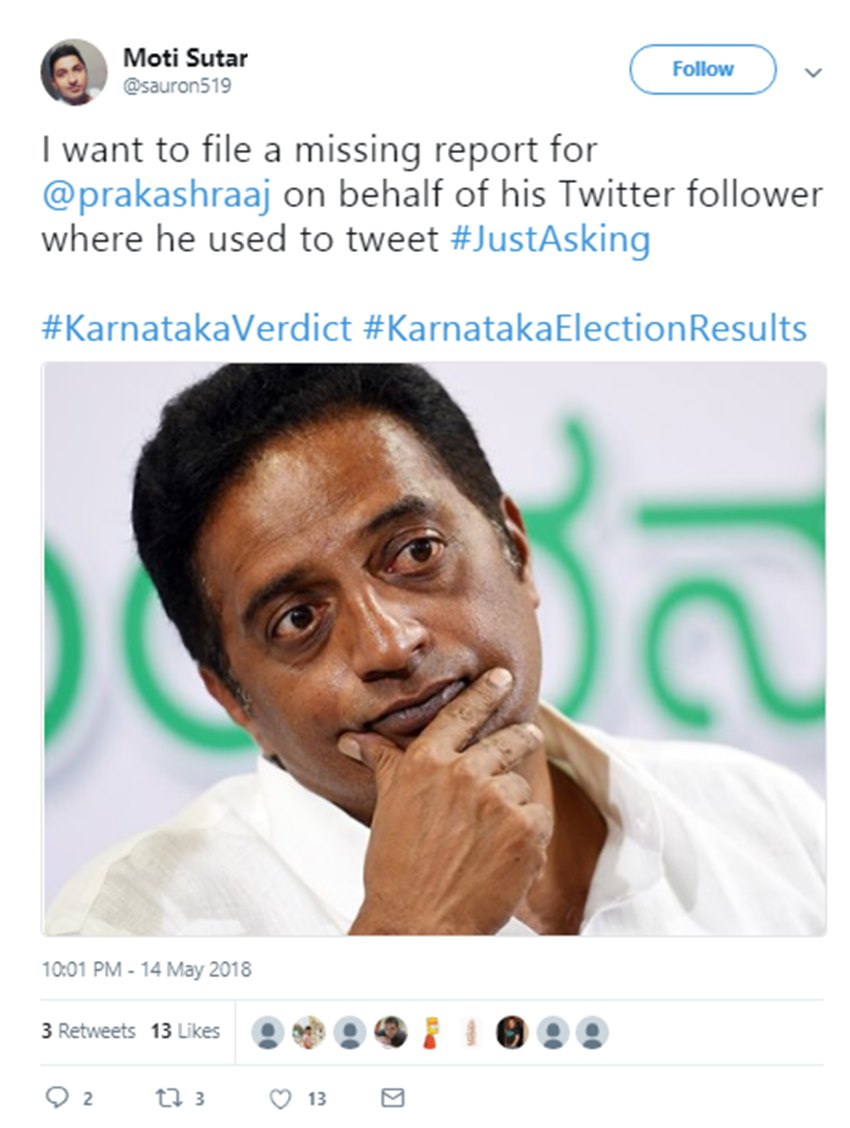Click the first liker's avatar
This screenshot has height=1128, width=850.
click(267, 1032)
